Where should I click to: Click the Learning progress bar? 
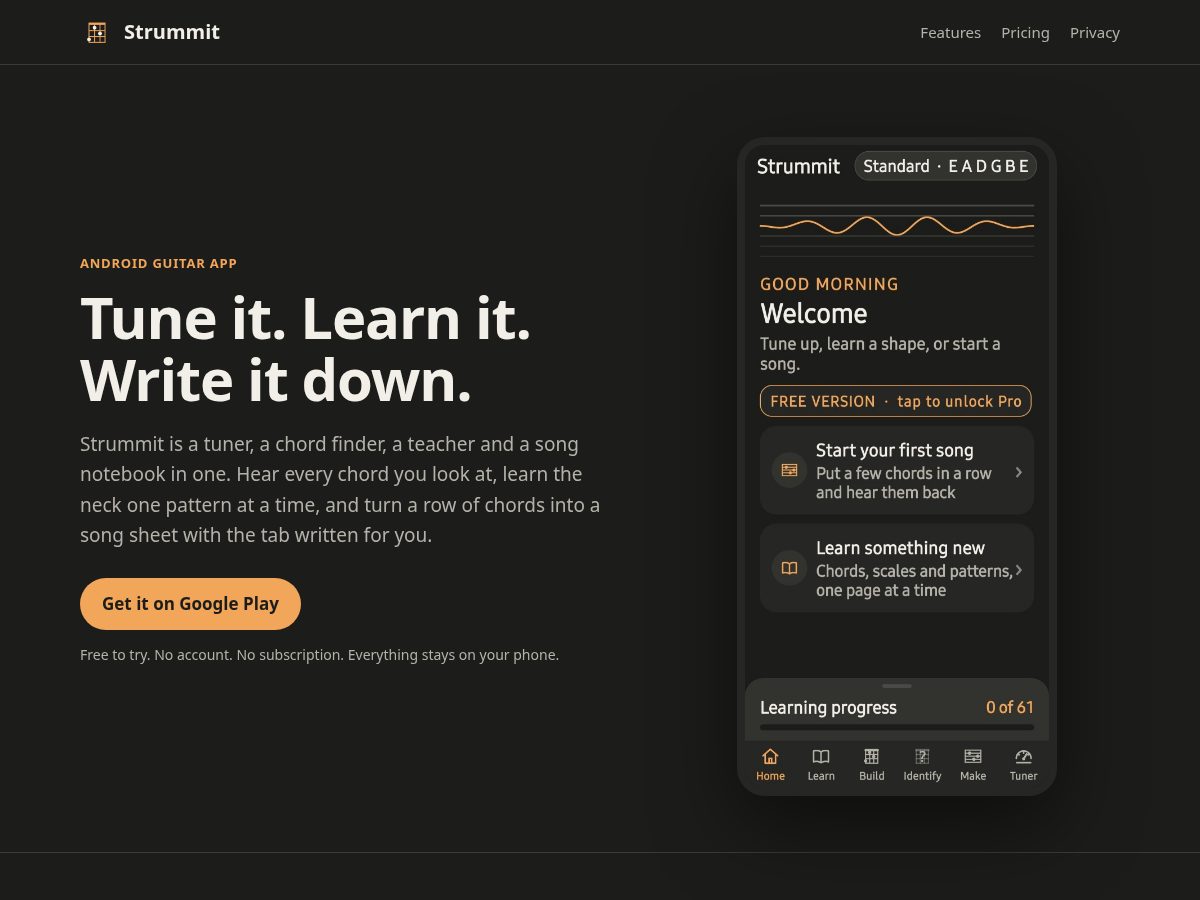897,728
